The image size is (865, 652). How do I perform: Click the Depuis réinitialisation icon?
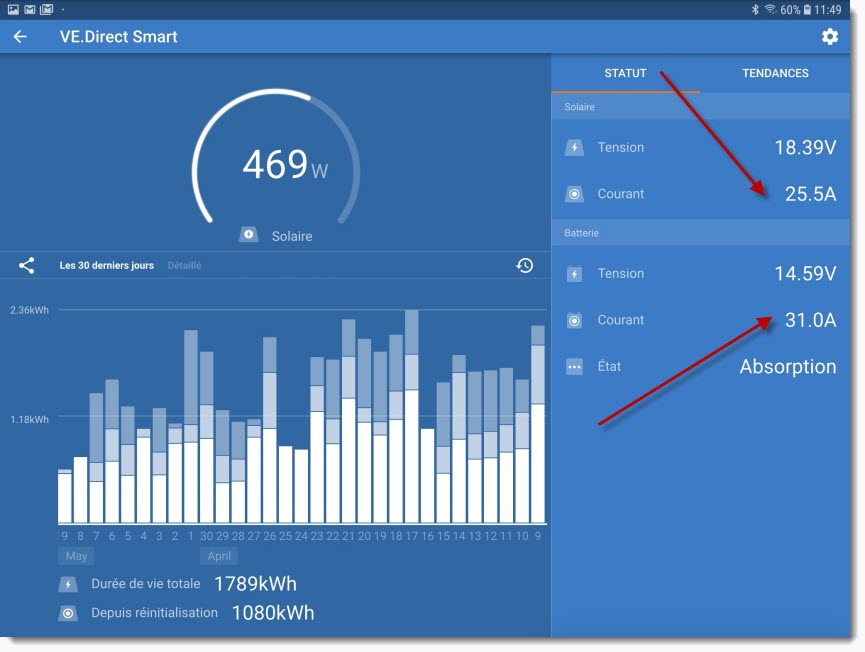click(x=68, y=613)
